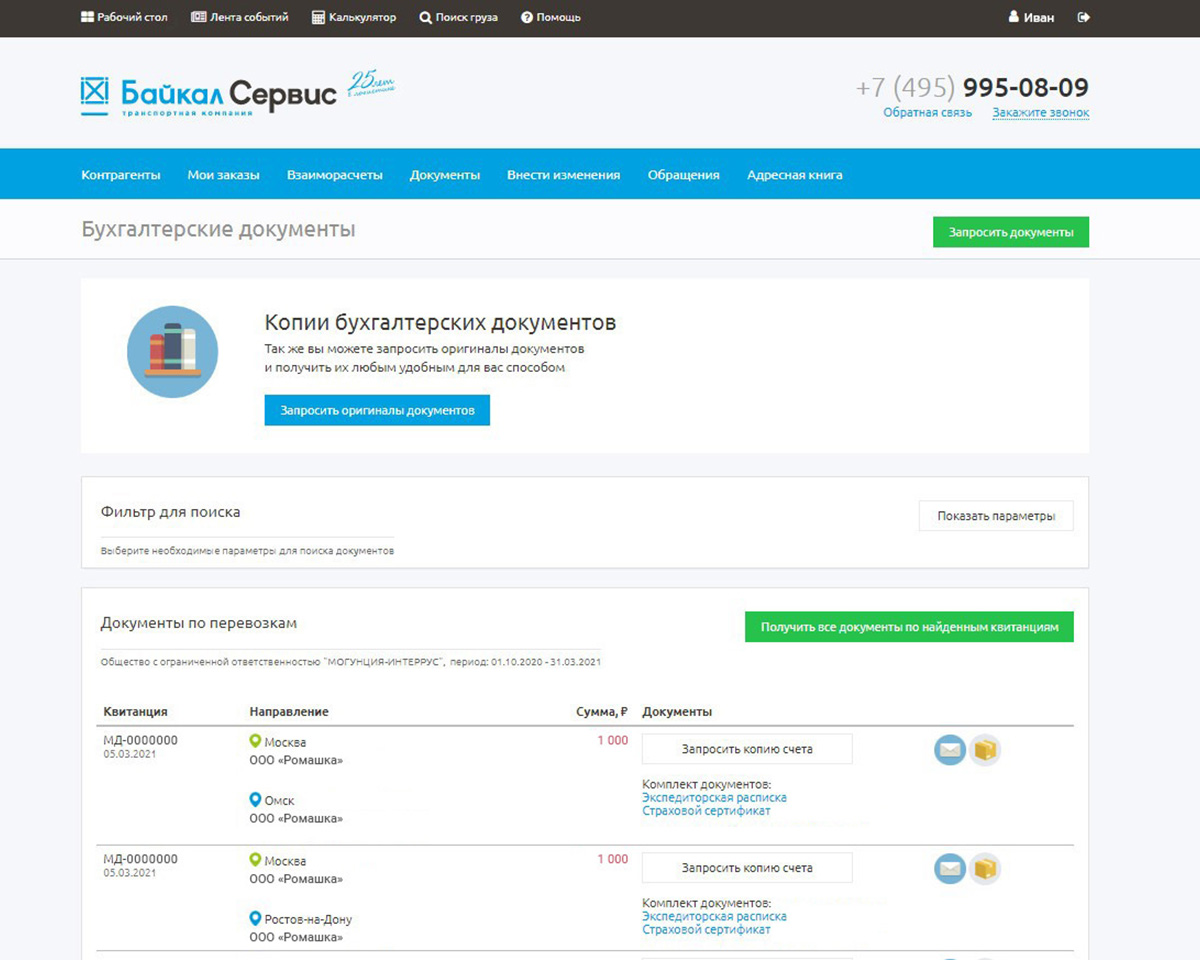The width and height of the screenshot is (1200, 960).
Task: Open the Иван user profile
Action: click(1031, 17)
